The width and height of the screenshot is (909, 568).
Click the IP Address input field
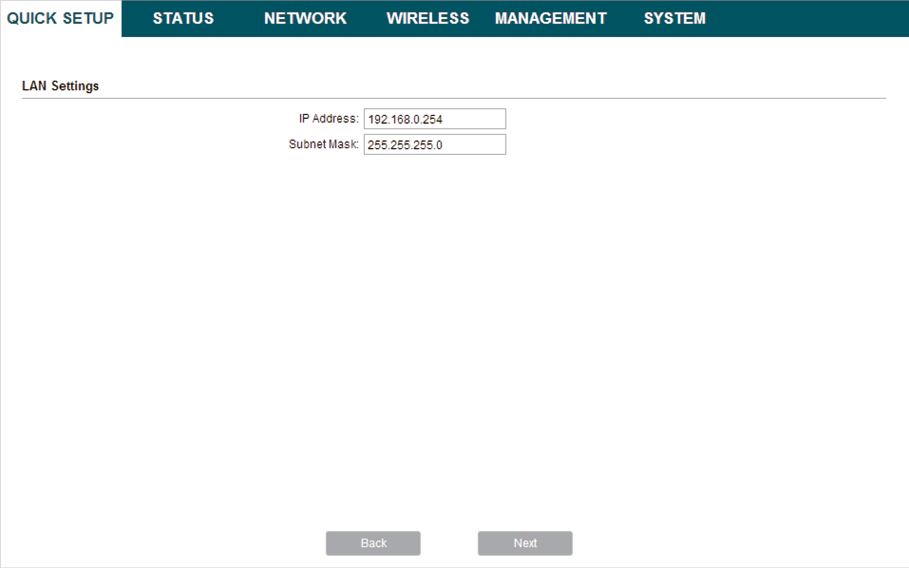coord(434,119)
